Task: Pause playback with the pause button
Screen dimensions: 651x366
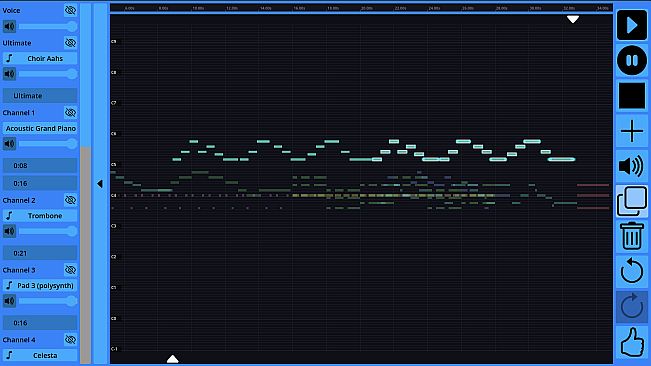Action: click(x=631, y=61)
